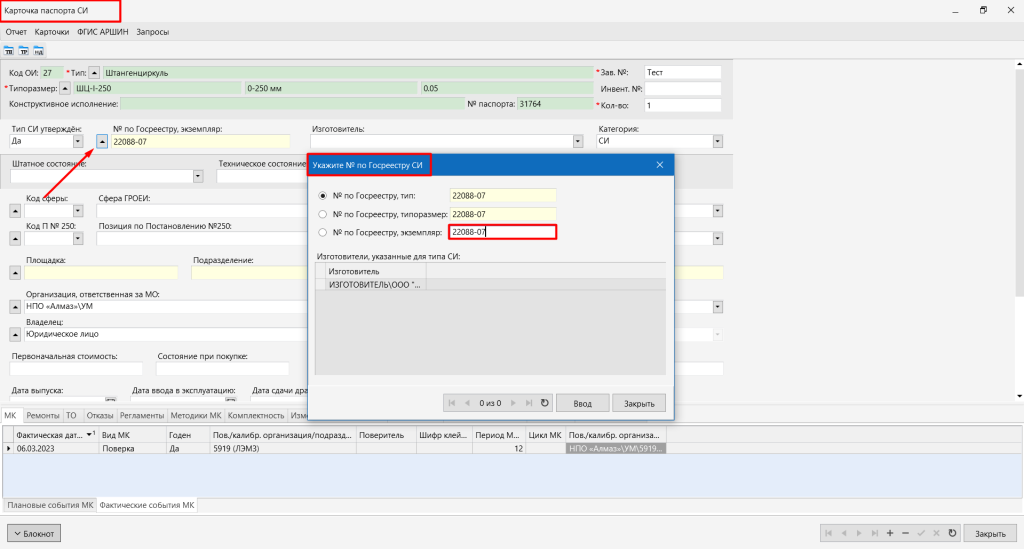Expand Код сферы dropdown arrow

[78, 211]
